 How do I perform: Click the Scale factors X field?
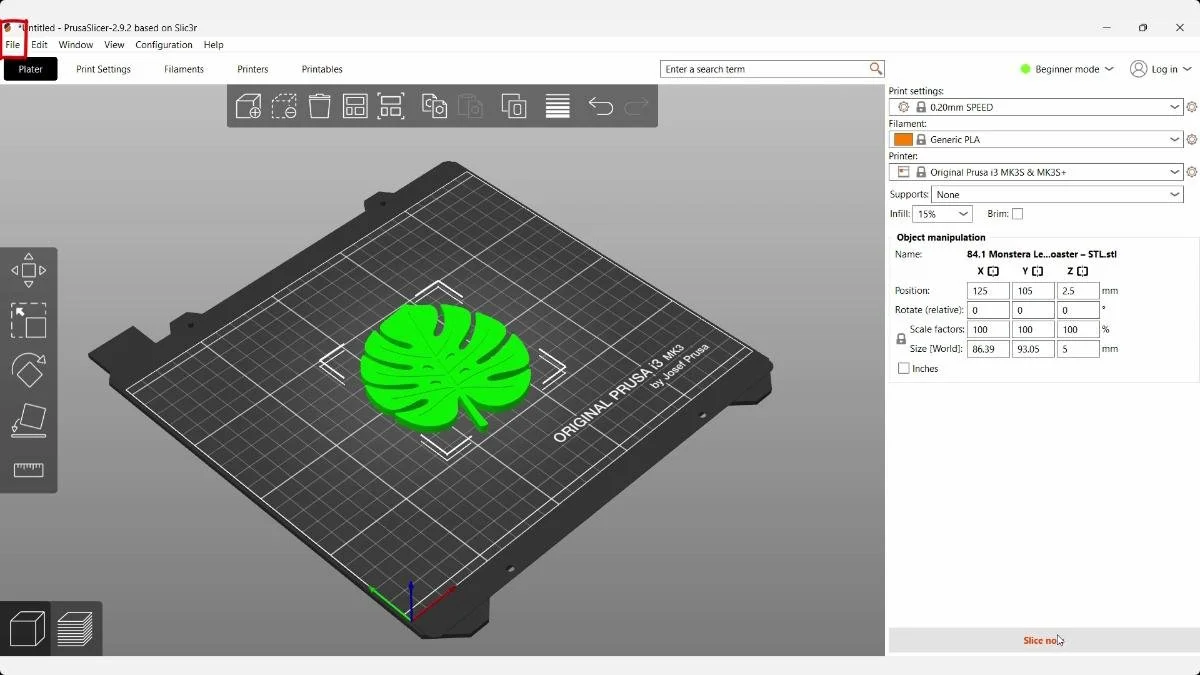[988, 329]
